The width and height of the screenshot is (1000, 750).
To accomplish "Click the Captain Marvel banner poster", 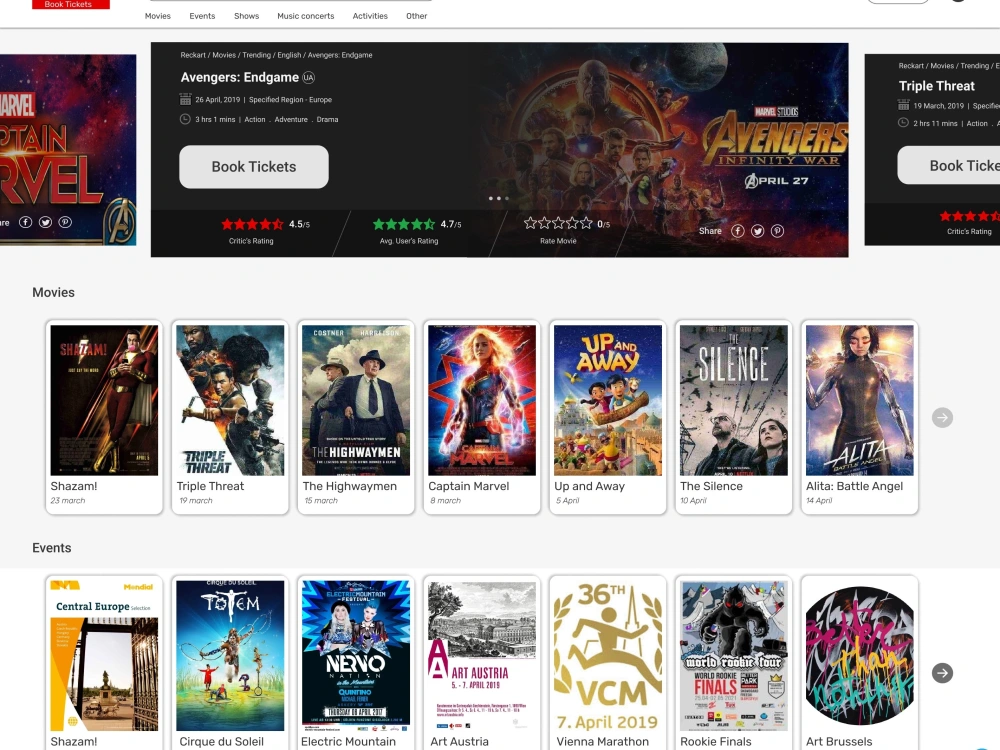I will click(x=68, y=150).
